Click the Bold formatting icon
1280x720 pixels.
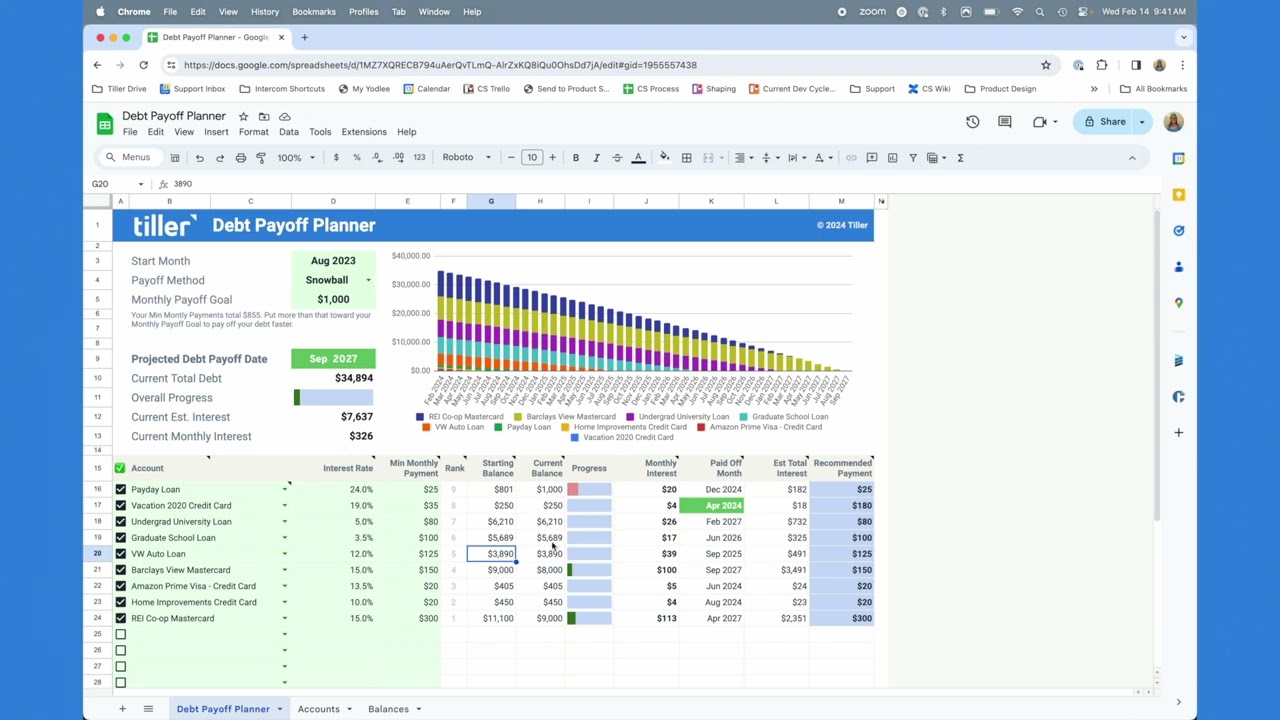click(x=575, y=158)
